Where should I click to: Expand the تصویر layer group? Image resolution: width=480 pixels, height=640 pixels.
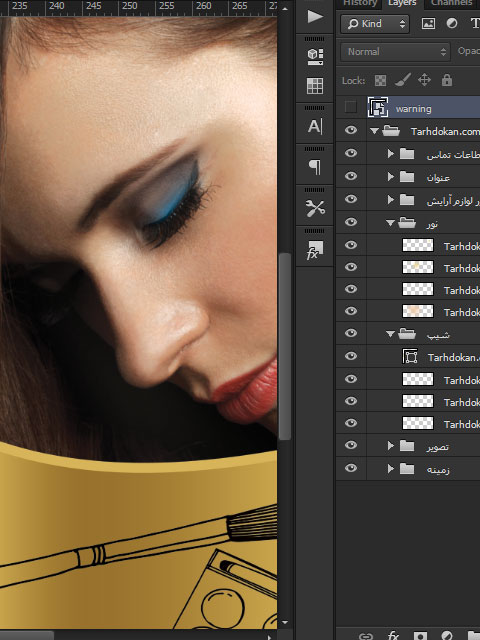point(391,446)
